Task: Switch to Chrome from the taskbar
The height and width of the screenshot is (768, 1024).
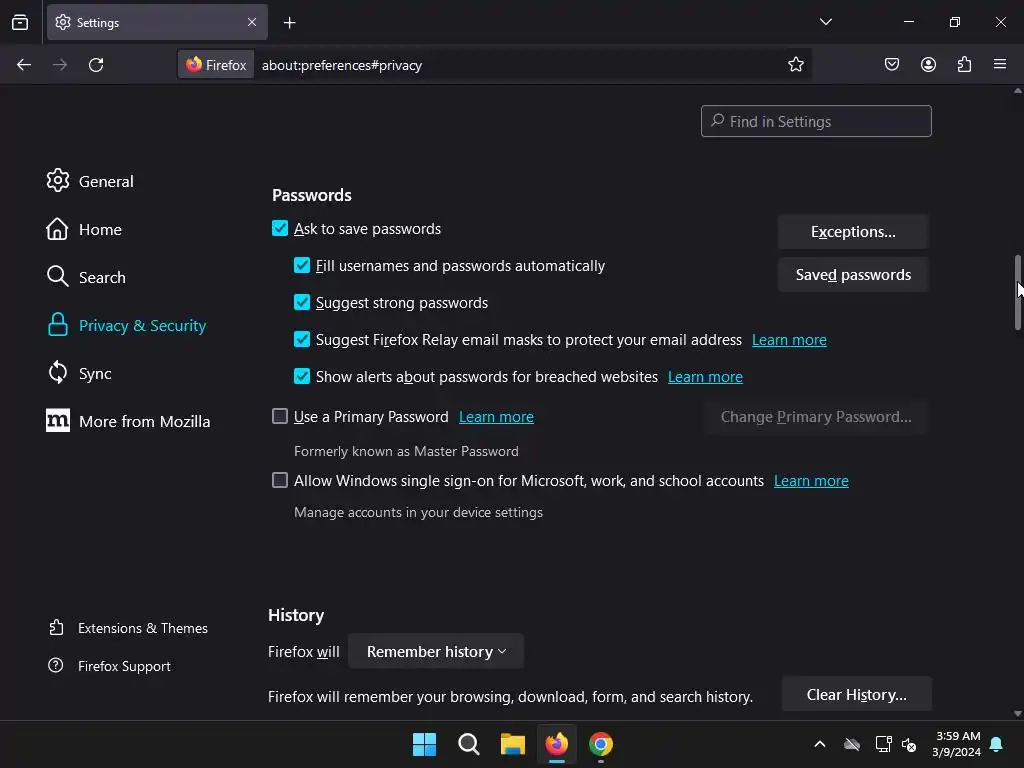Action: 601,744
